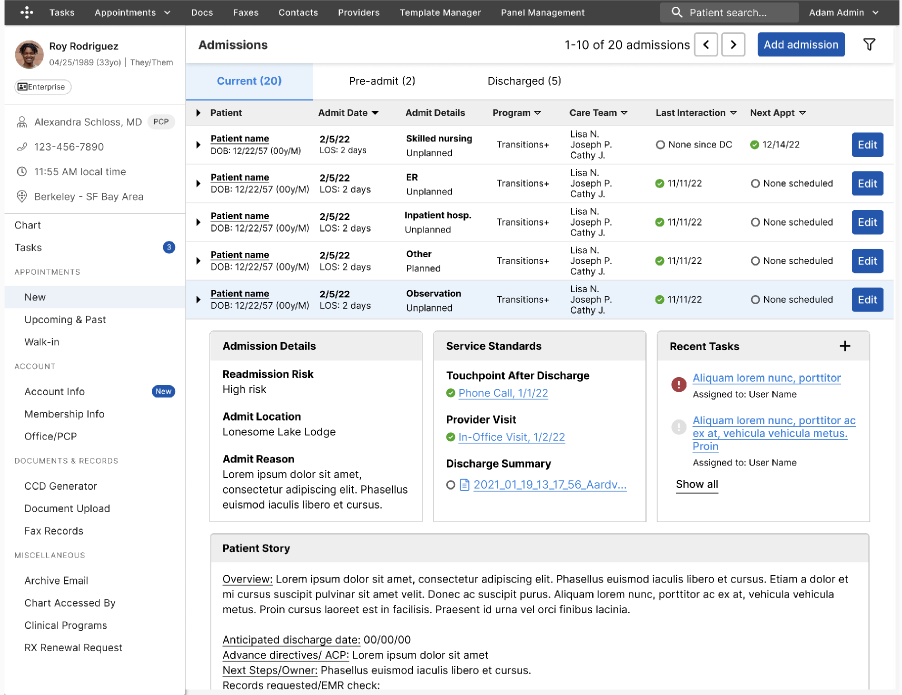This screenshot has width=902, height=695.
Task: Click the location pin icon beside Berkeley
Action: (22, 196)
